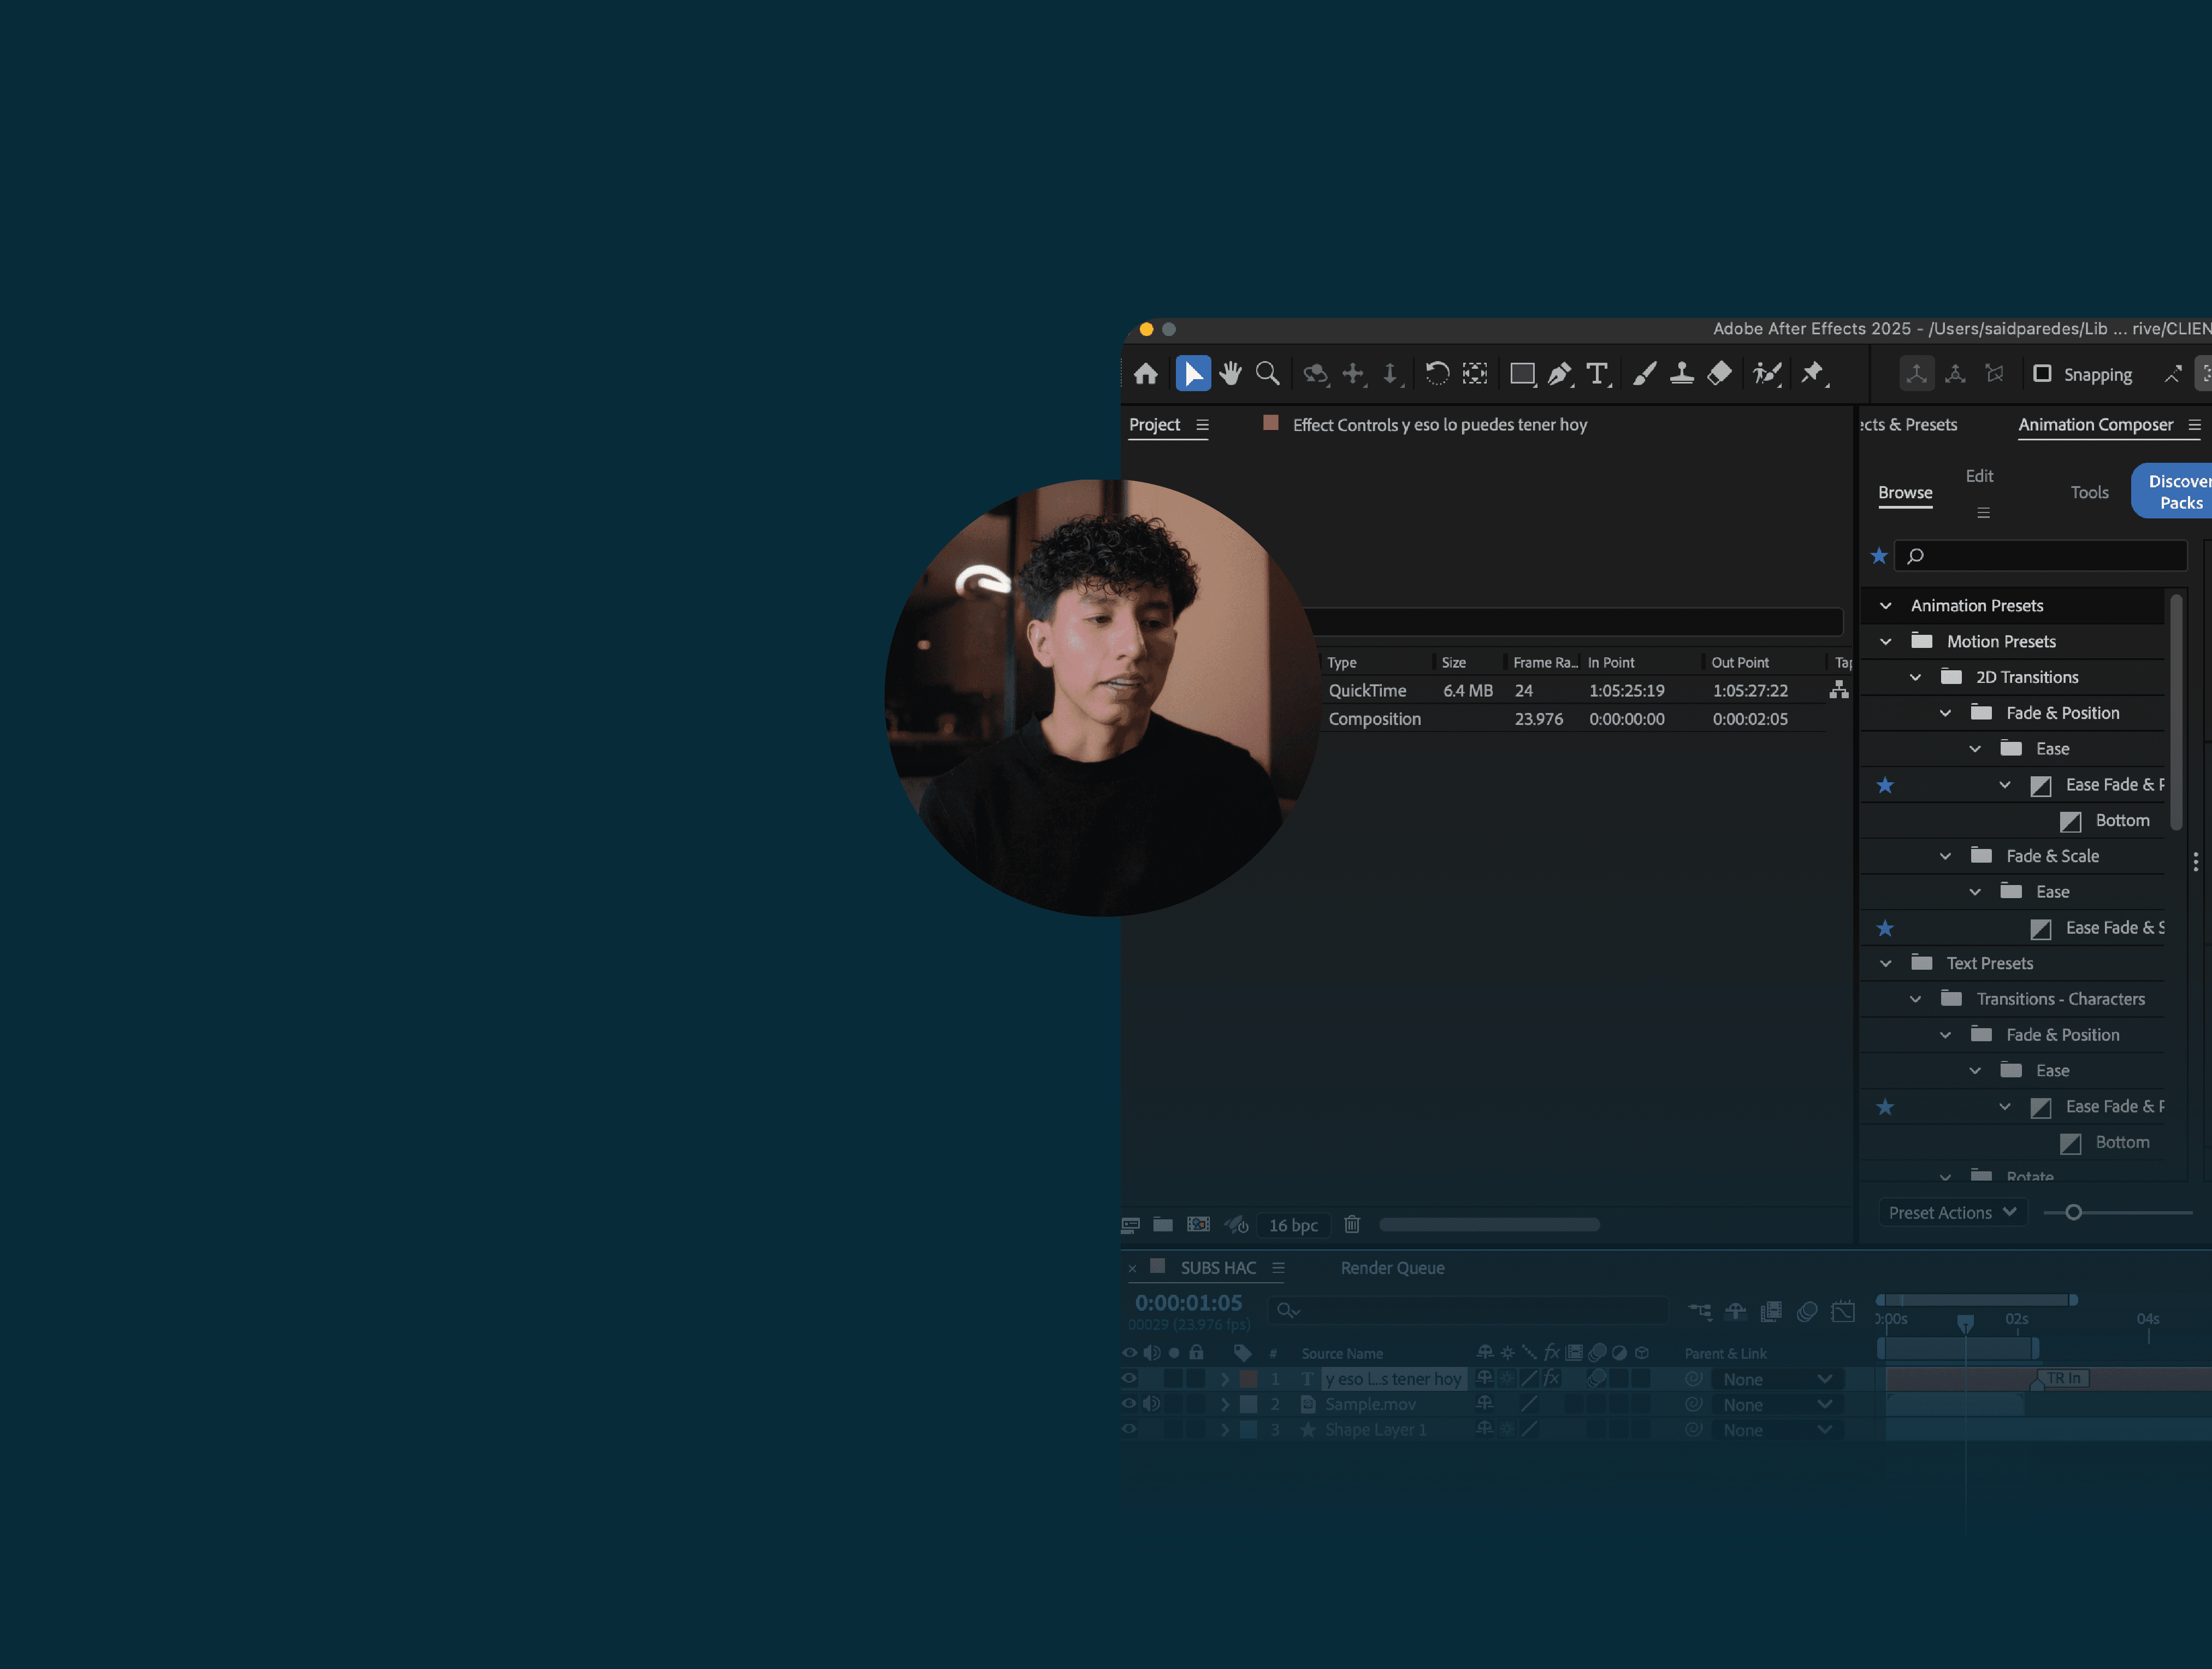Click the Home icon in toolbar
Image resolution: width=2212 pixels, height=1669 pixels.
click(x=1146, y=374)
